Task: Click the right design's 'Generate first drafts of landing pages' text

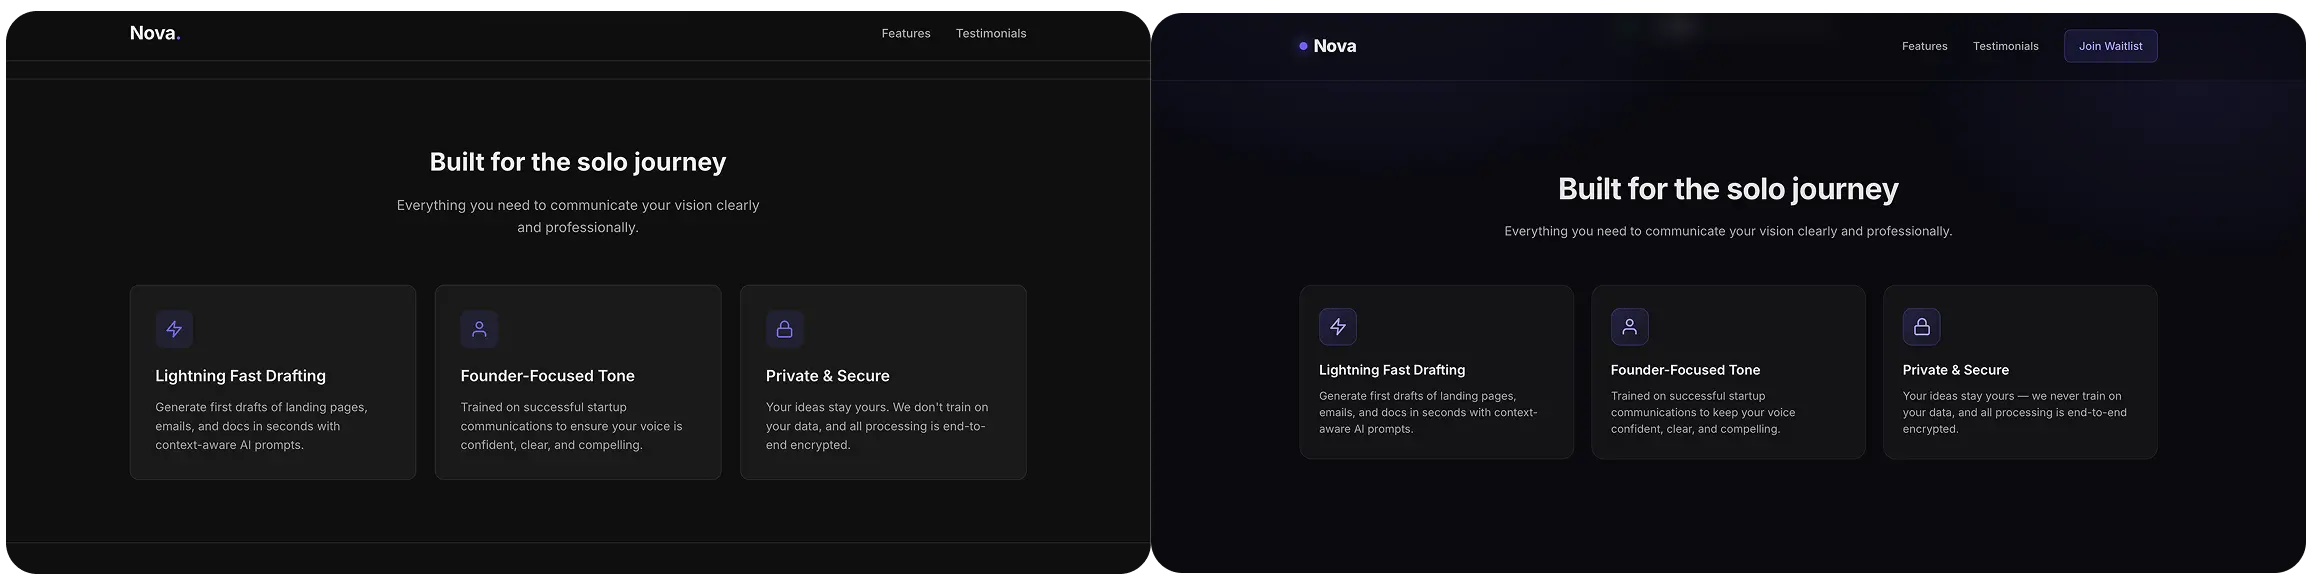Action: (x=1428, y=412)
